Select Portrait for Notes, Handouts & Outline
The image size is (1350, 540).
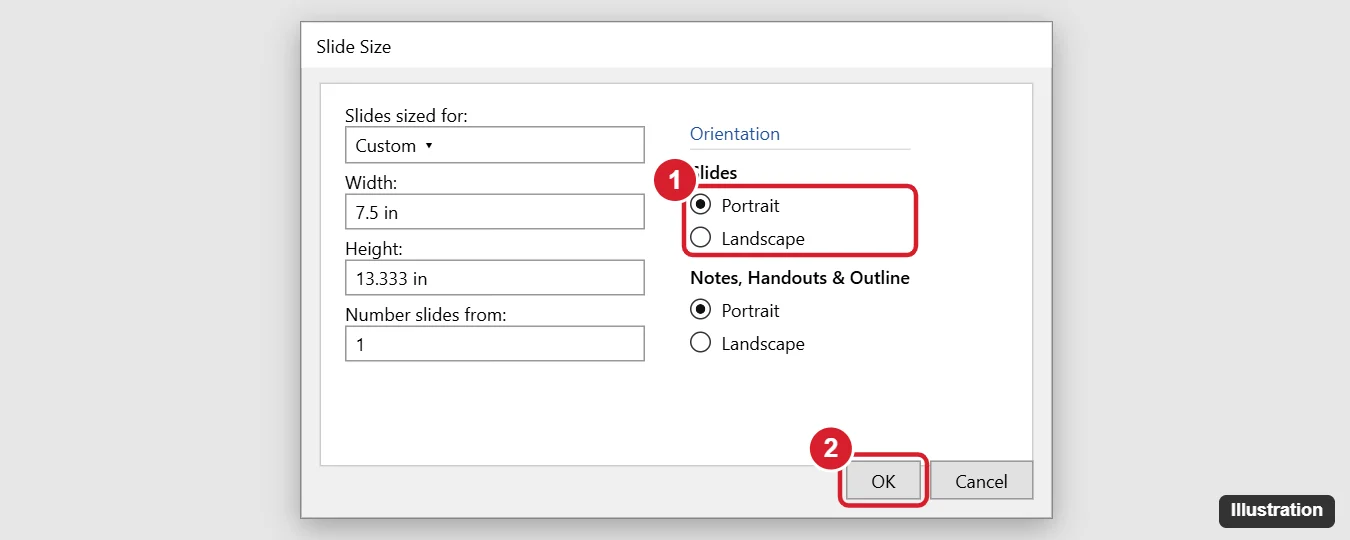pyautogui.click(x=701, y=310)
